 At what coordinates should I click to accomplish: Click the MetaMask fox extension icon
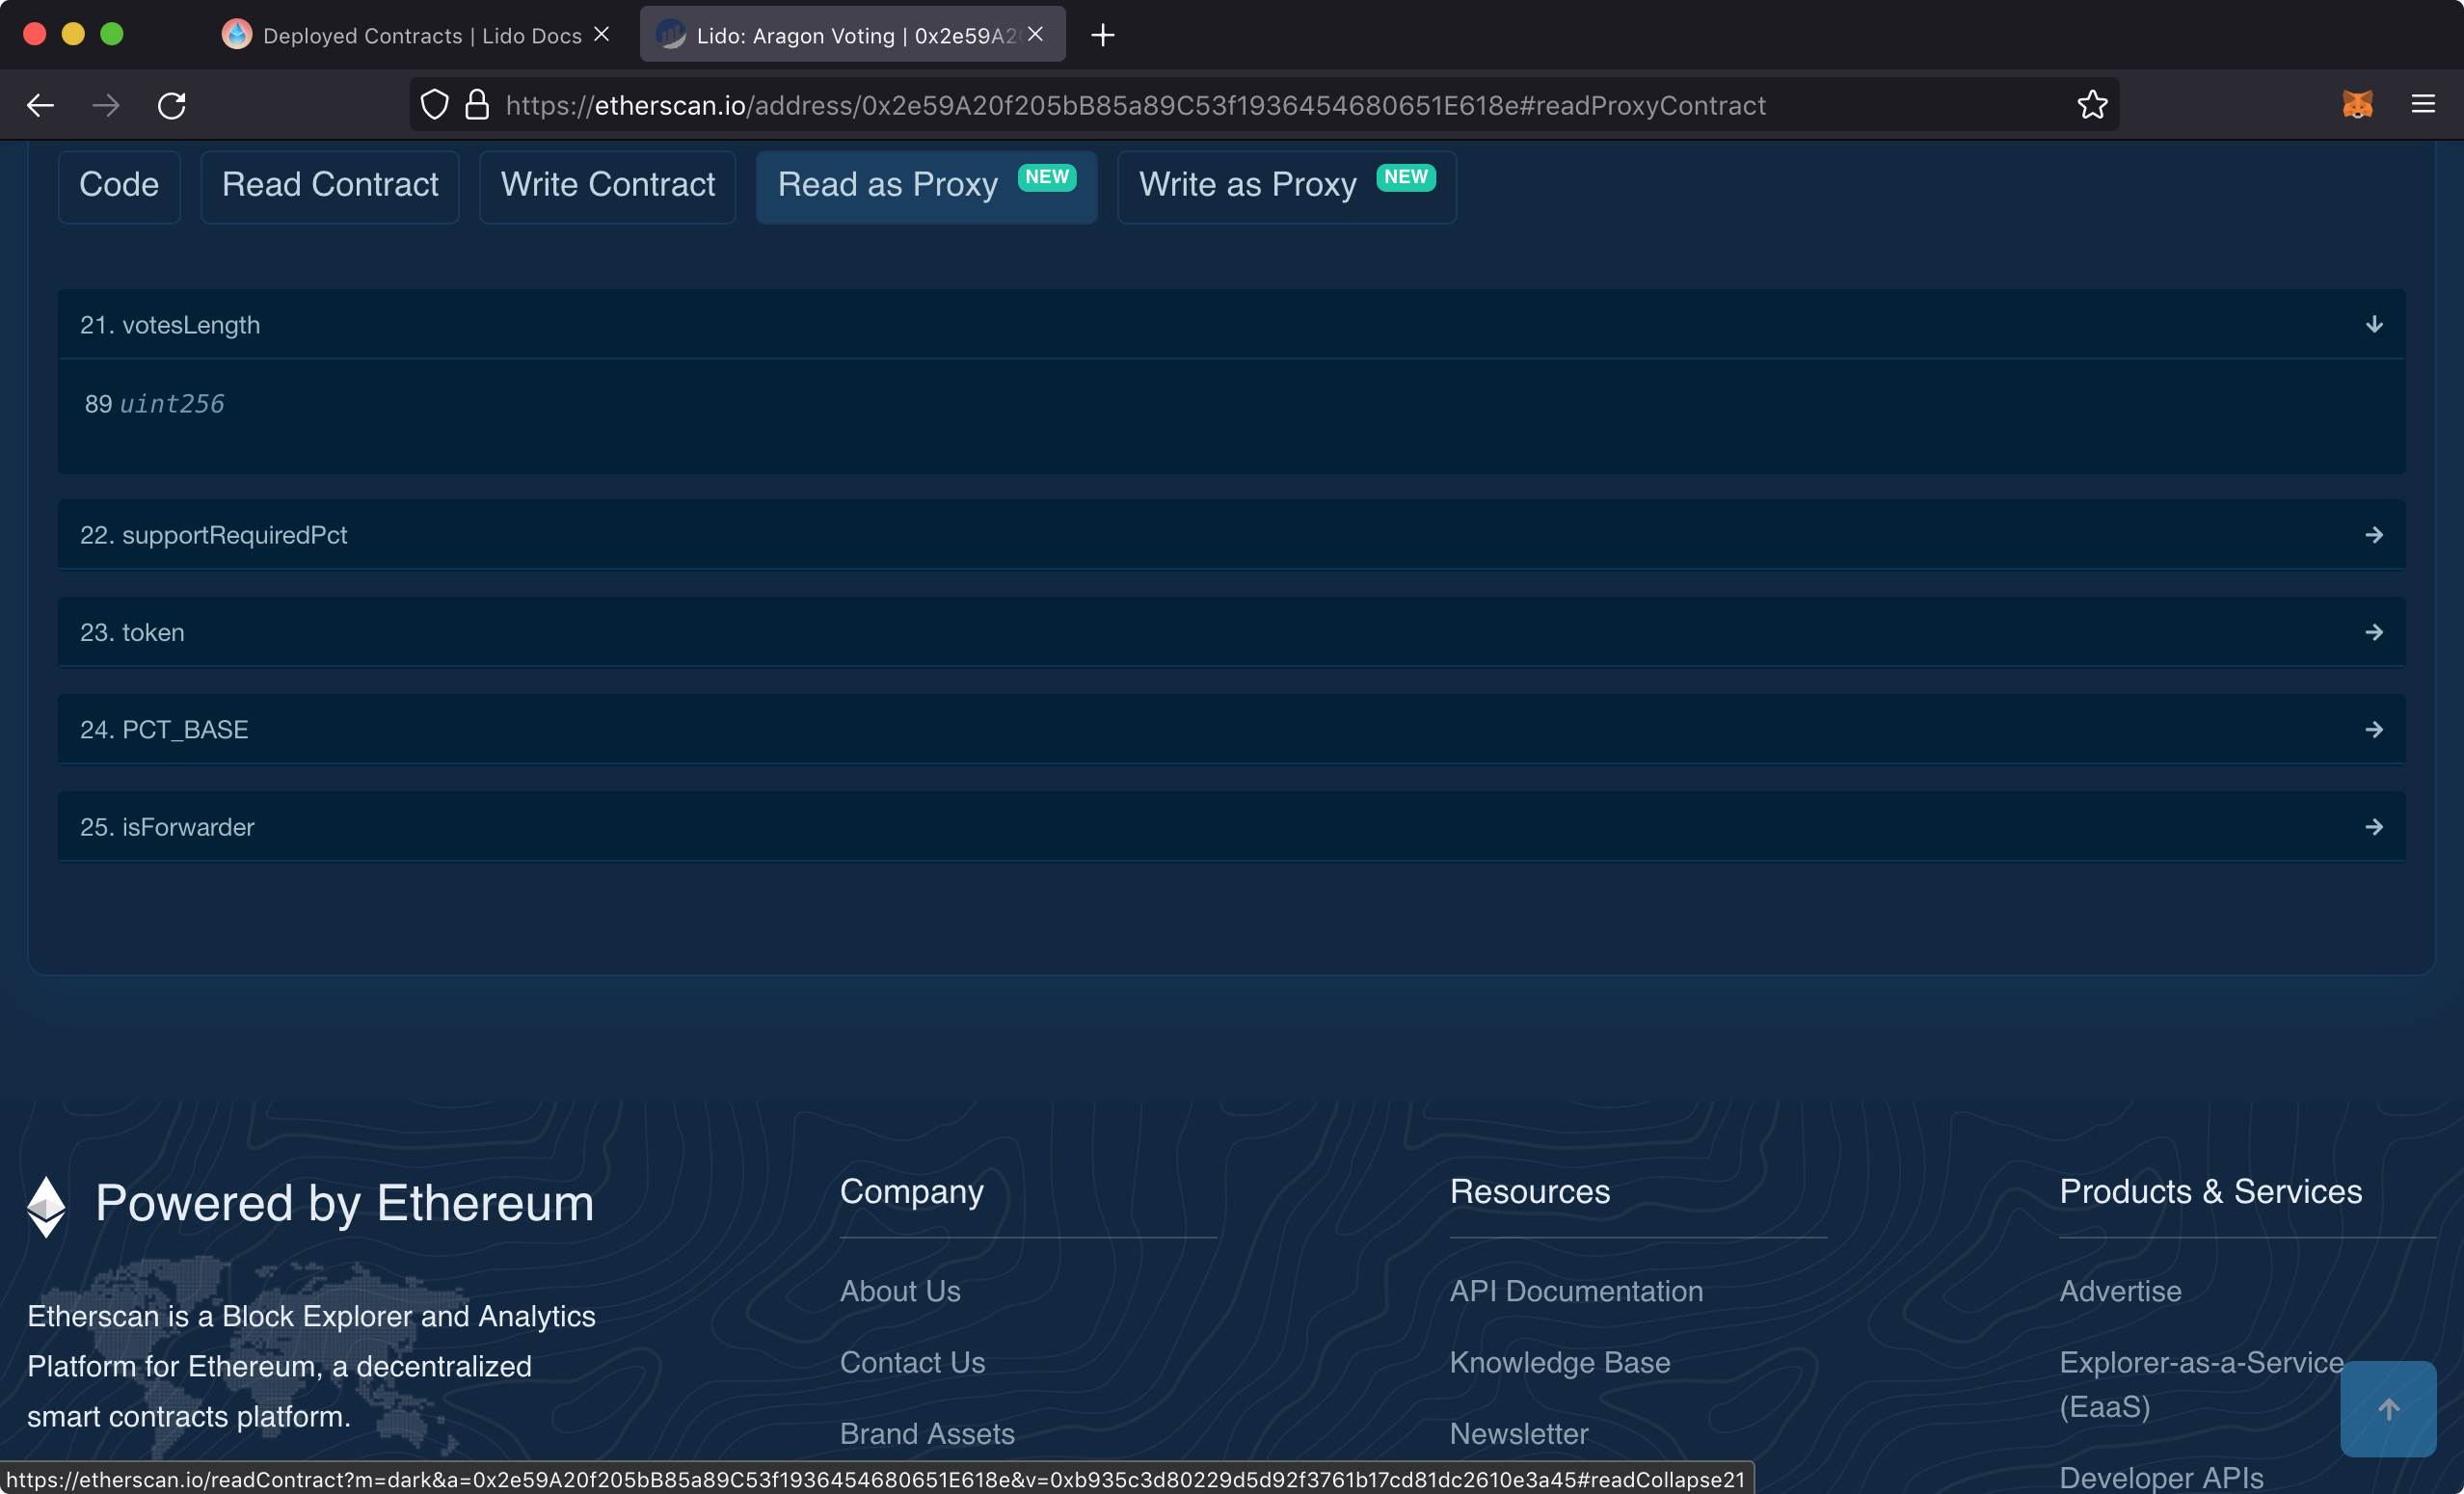(2356, 104)
